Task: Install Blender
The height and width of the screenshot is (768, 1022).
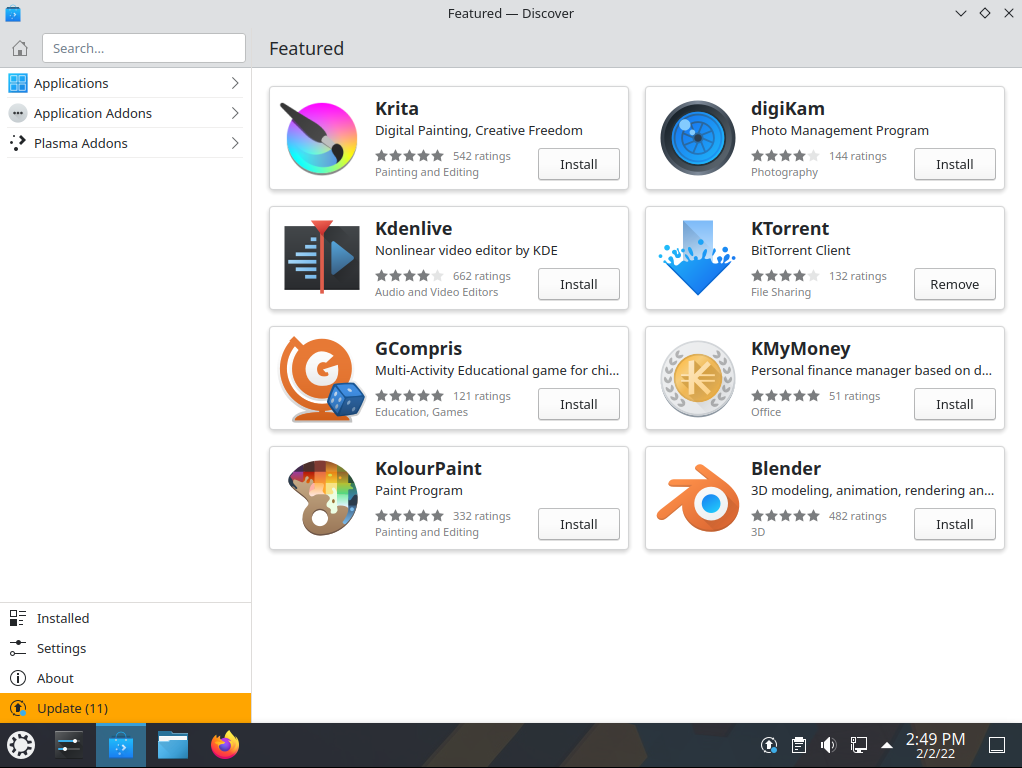Action: (954, 524)
